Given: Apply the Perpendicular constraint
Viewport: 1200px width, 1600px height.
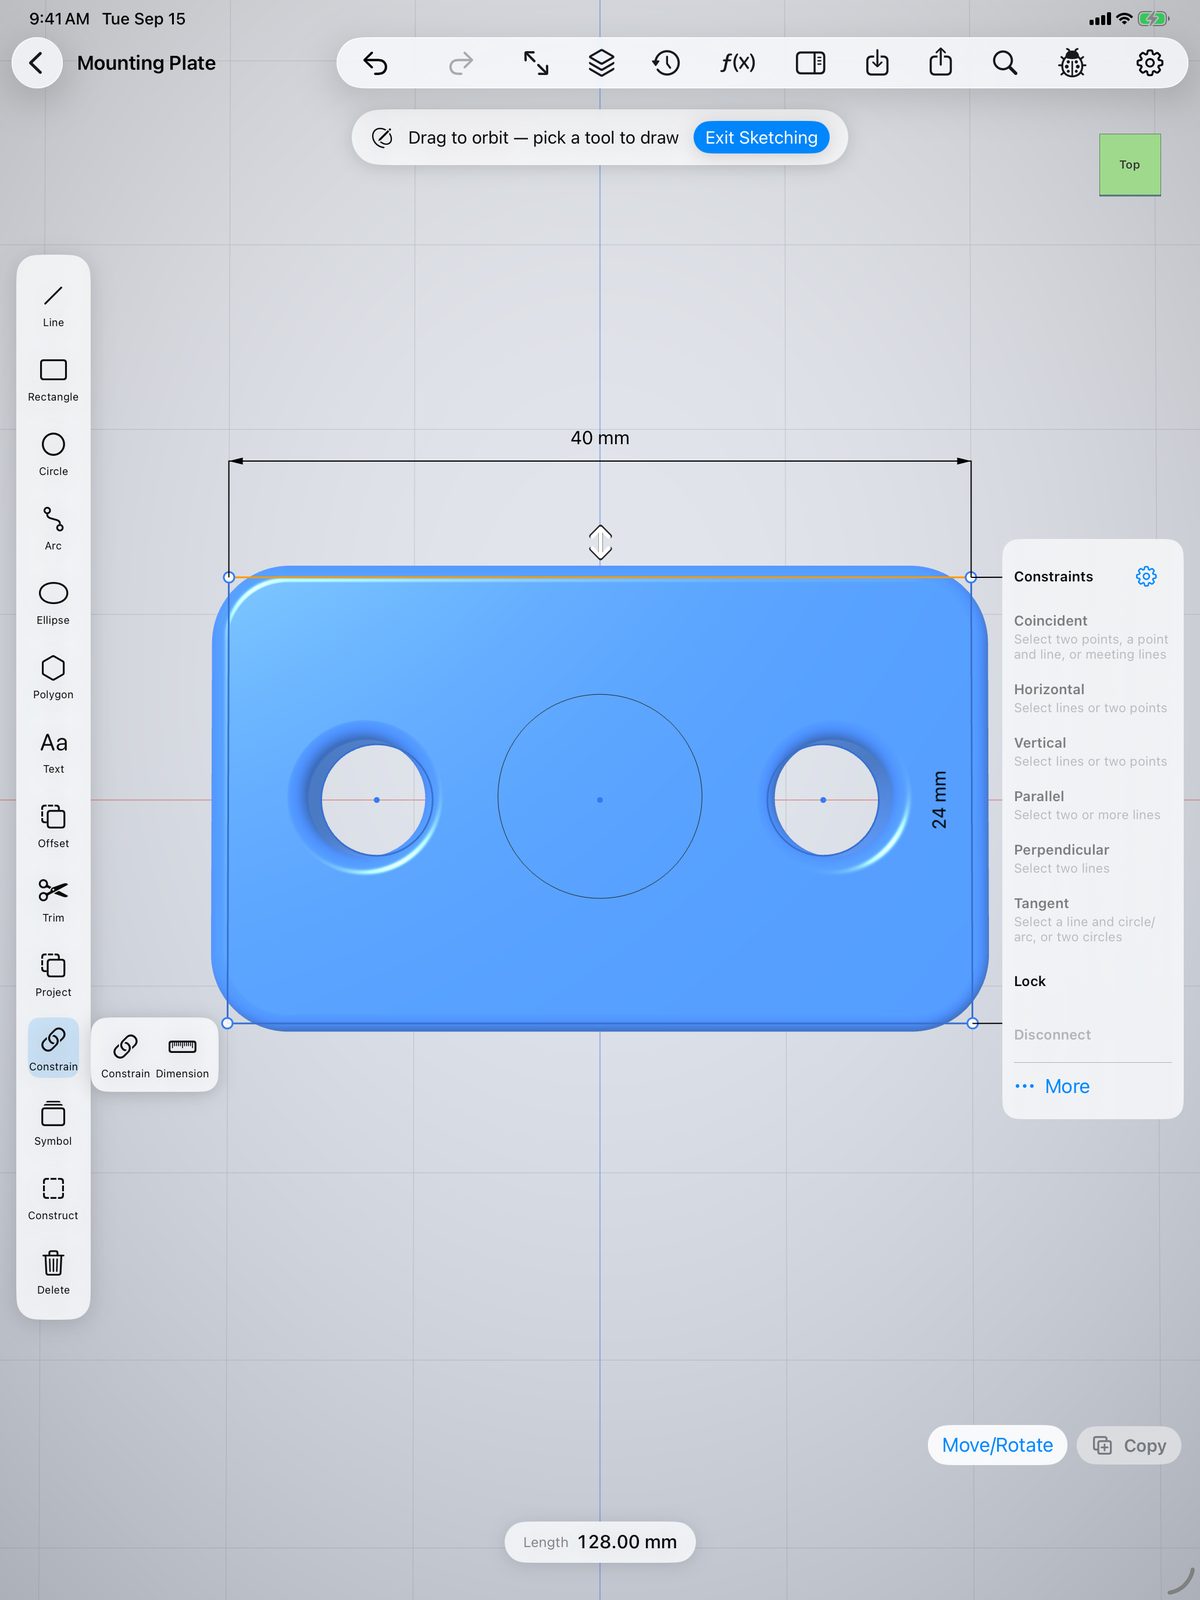Looking at the screenshot, I should pyautogui.click(x=1092, y=858).
